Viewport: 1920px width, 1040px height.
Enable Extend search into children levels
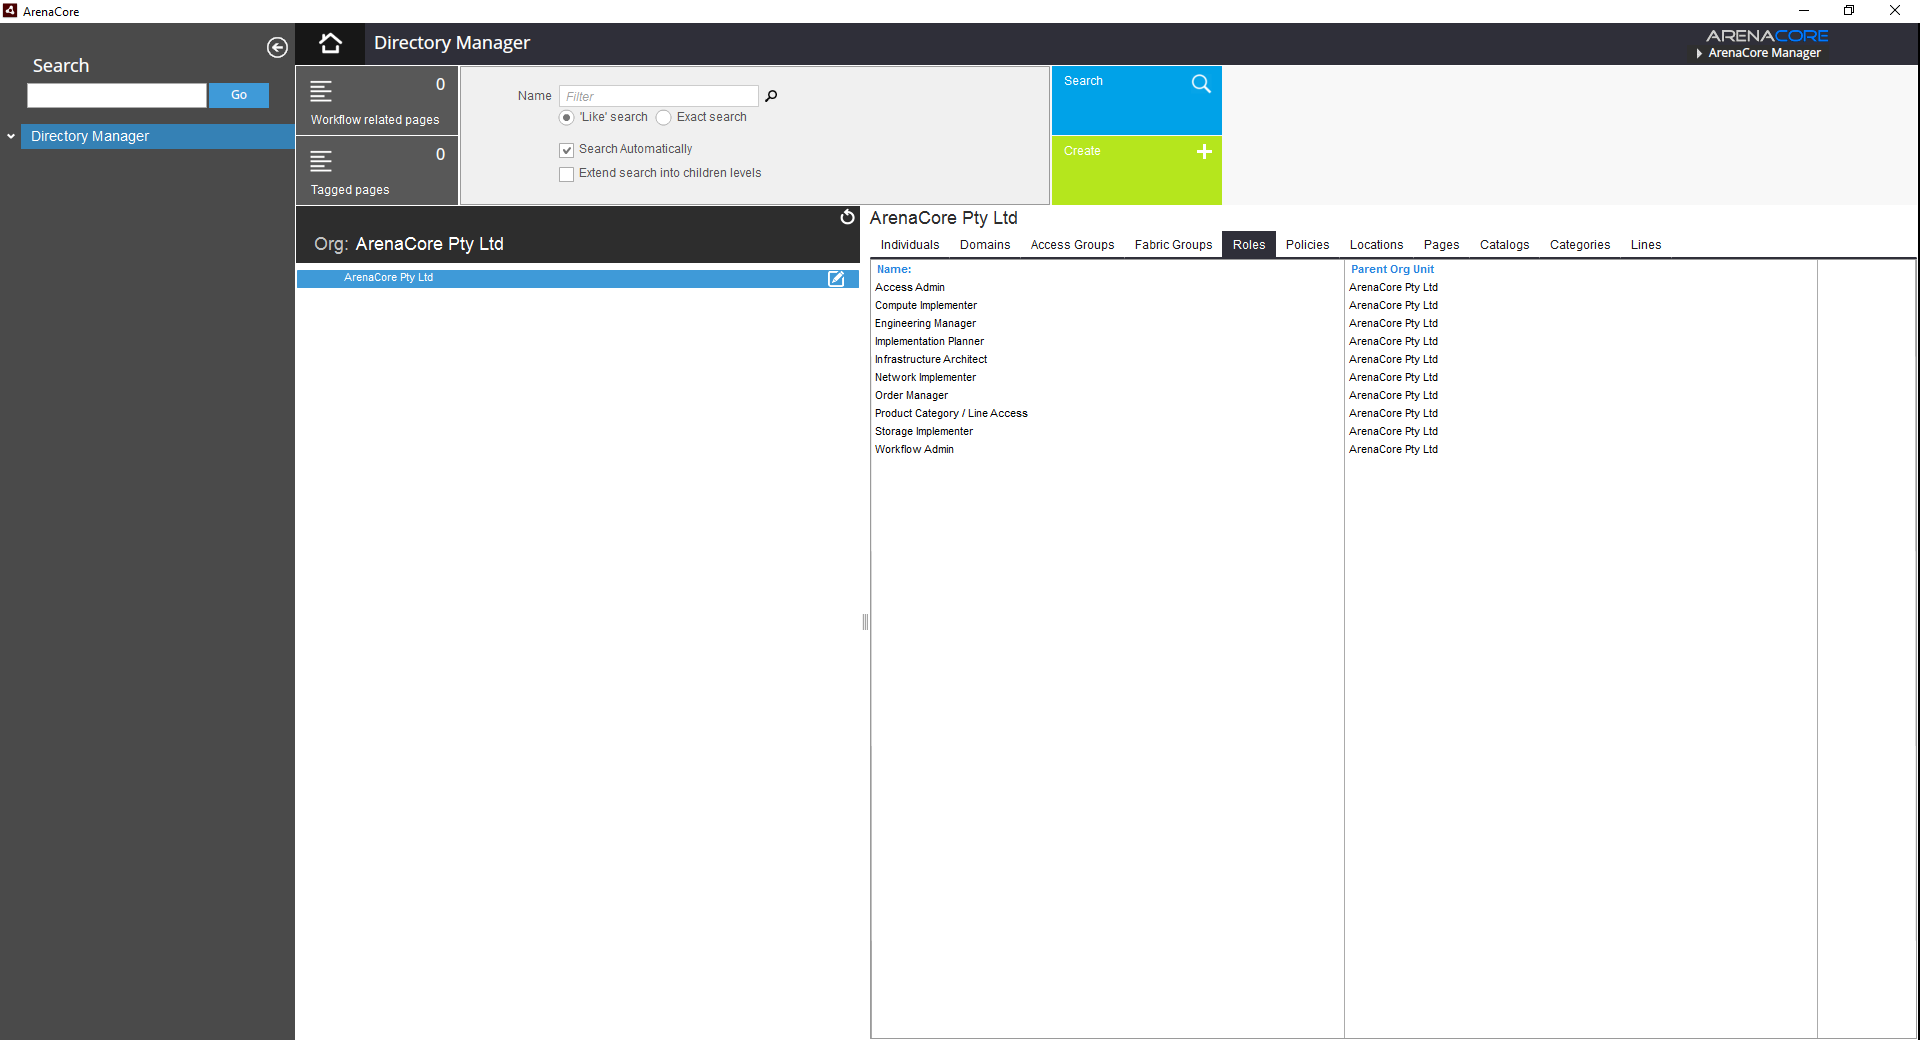coord(566,174)
